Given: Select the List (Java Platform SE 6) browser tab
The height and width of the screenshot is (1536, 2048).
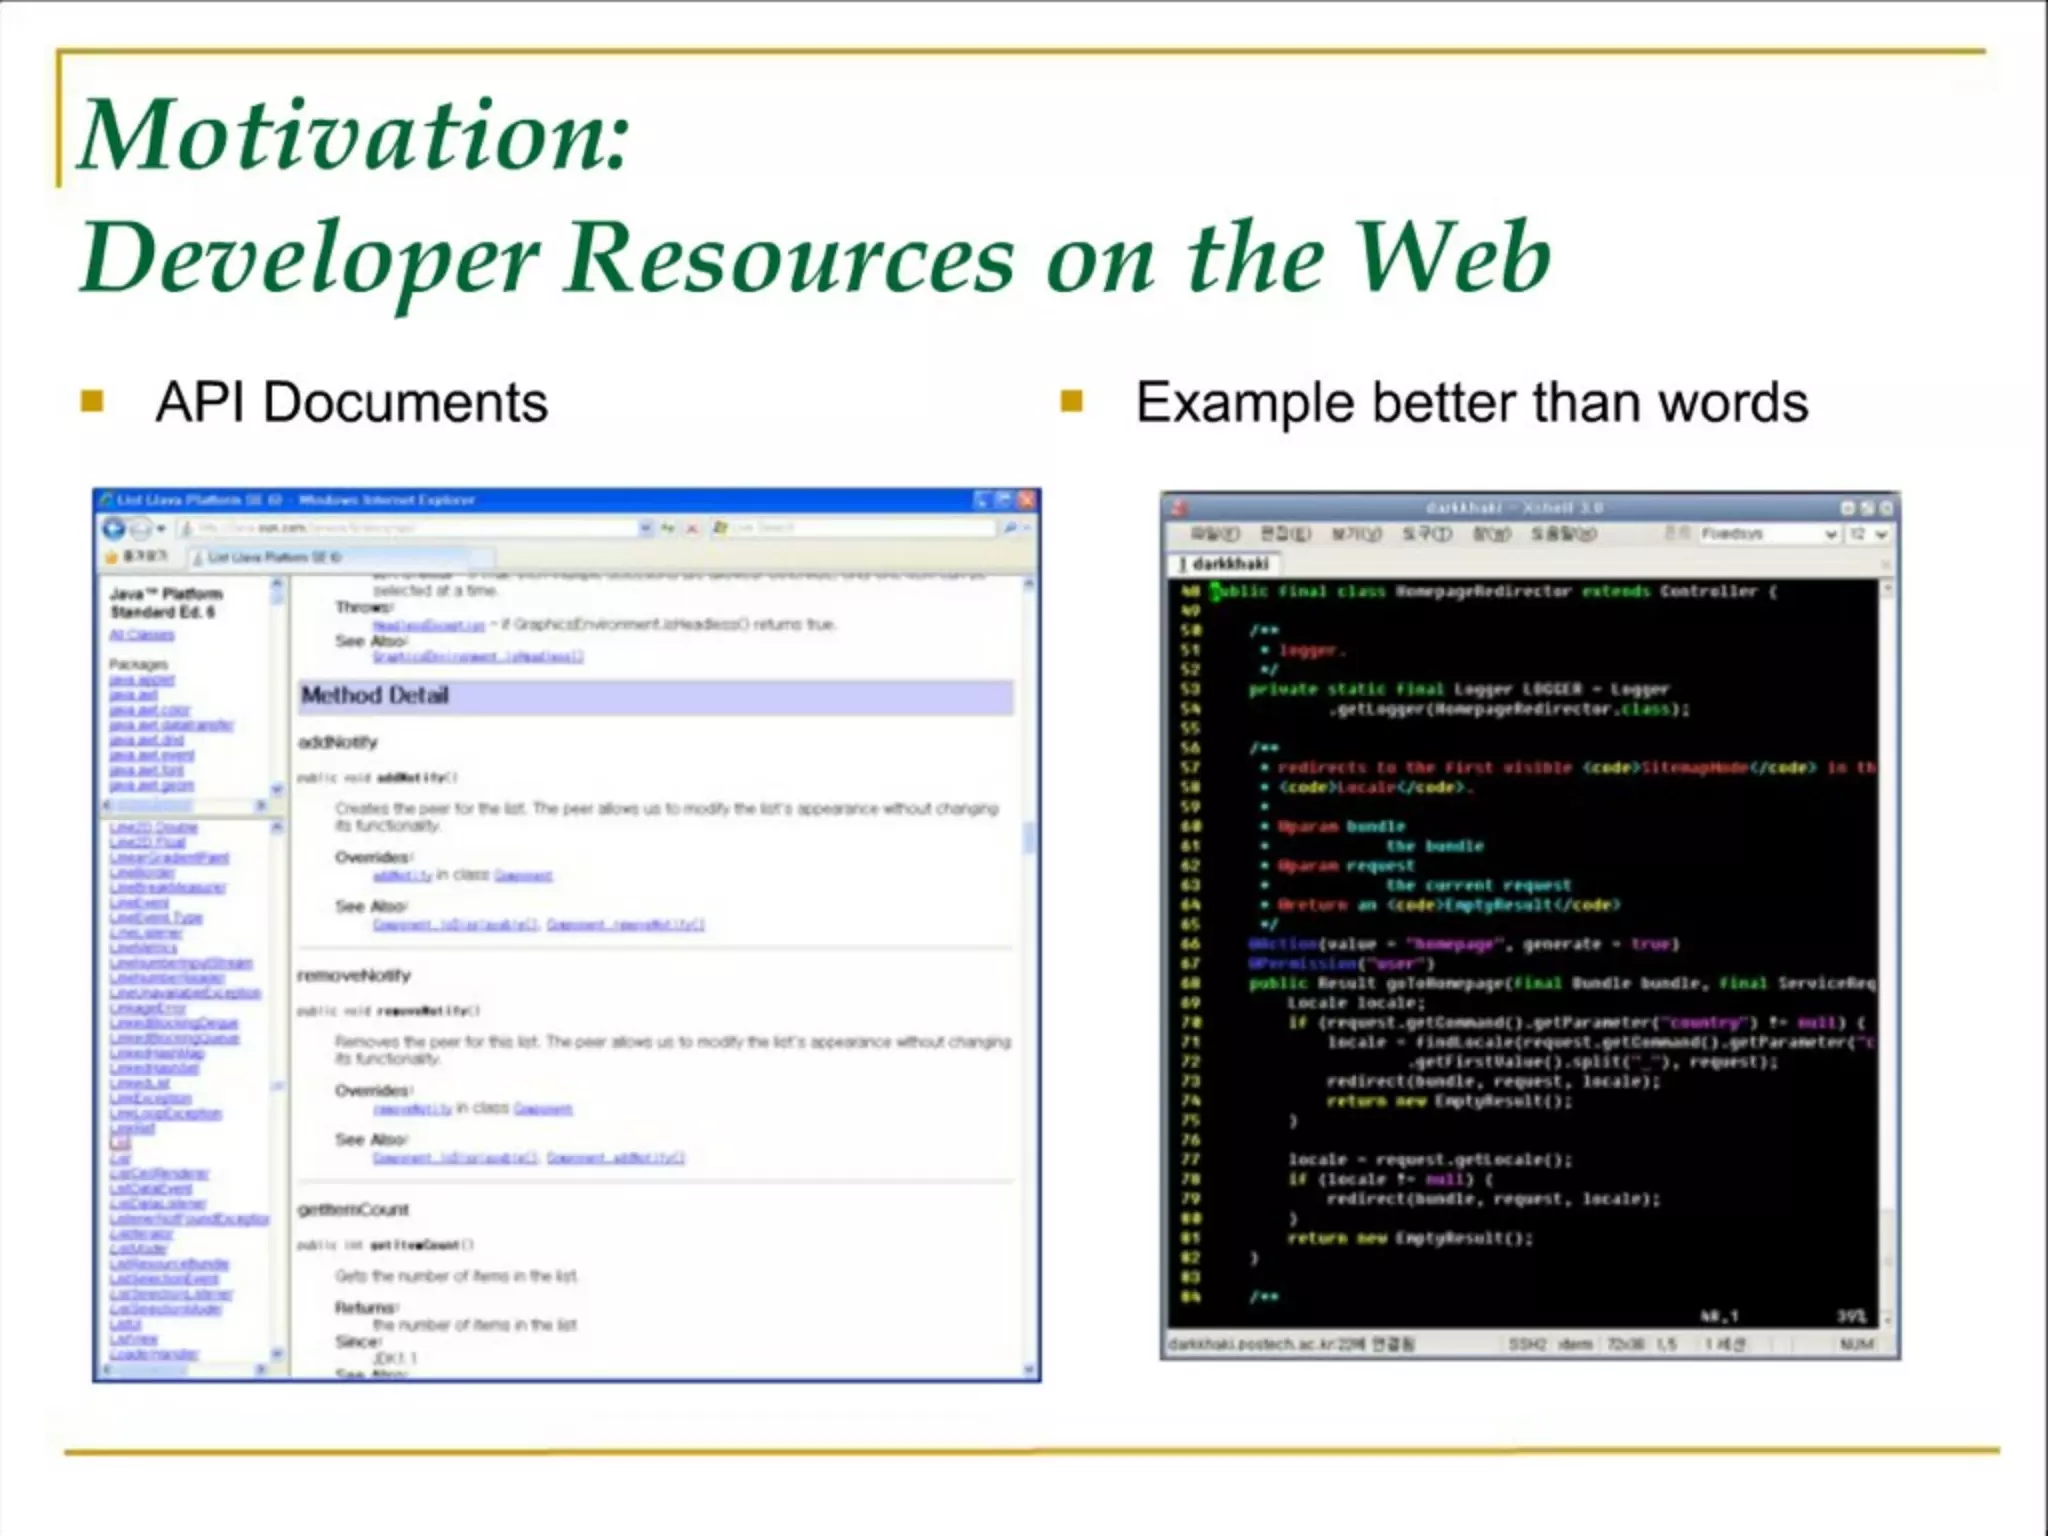Looking at the screenshot, I should pos(340,557).
